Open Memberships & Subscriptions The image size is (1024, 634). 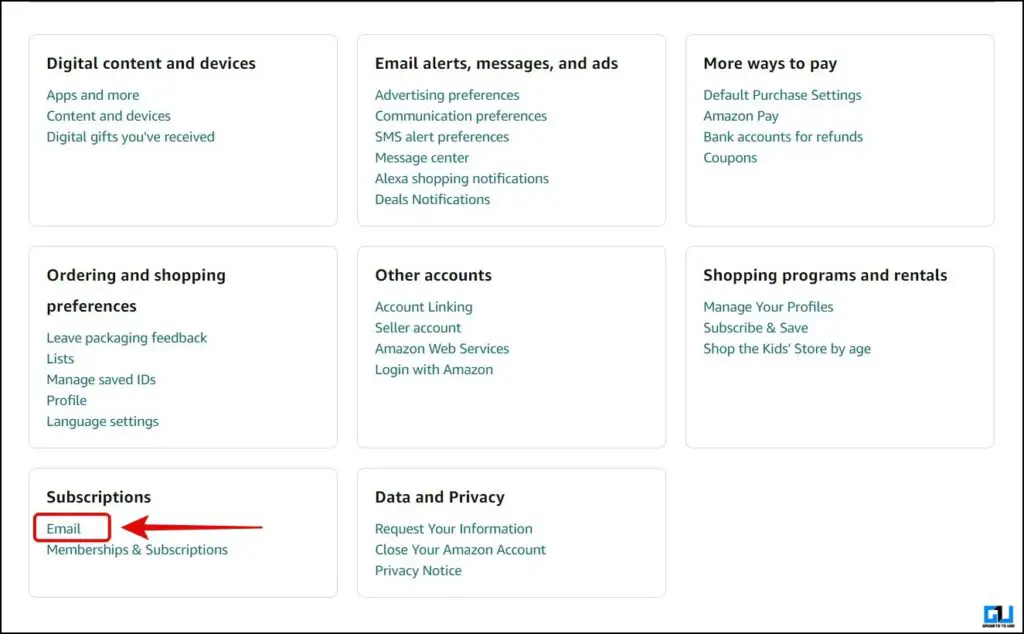(137, 550)
